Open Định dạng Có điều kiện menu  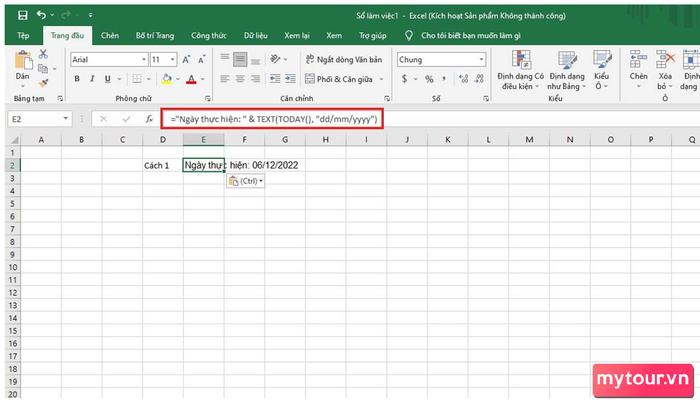tap(521, 70)
